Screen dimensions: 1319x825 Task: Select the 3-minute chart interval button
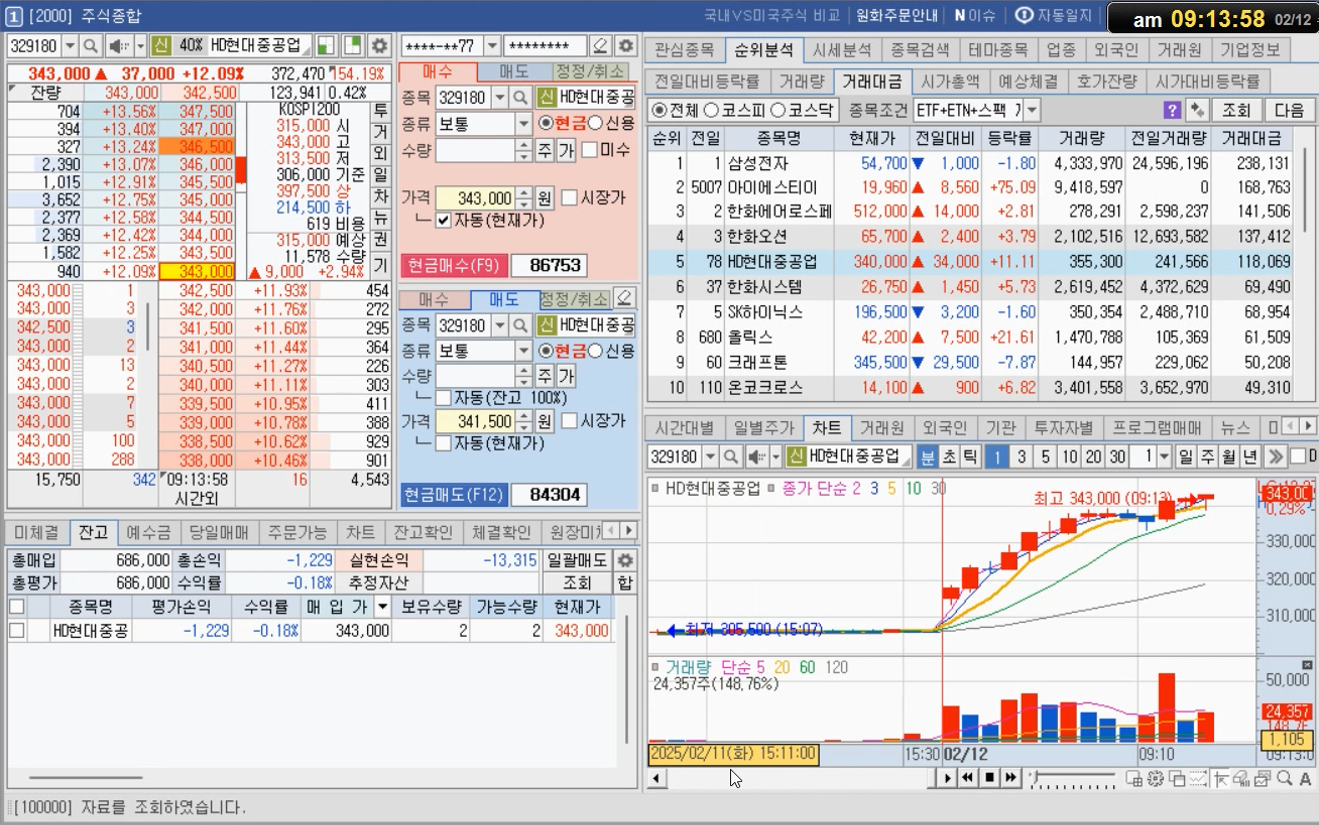[x=1021, y=457]
